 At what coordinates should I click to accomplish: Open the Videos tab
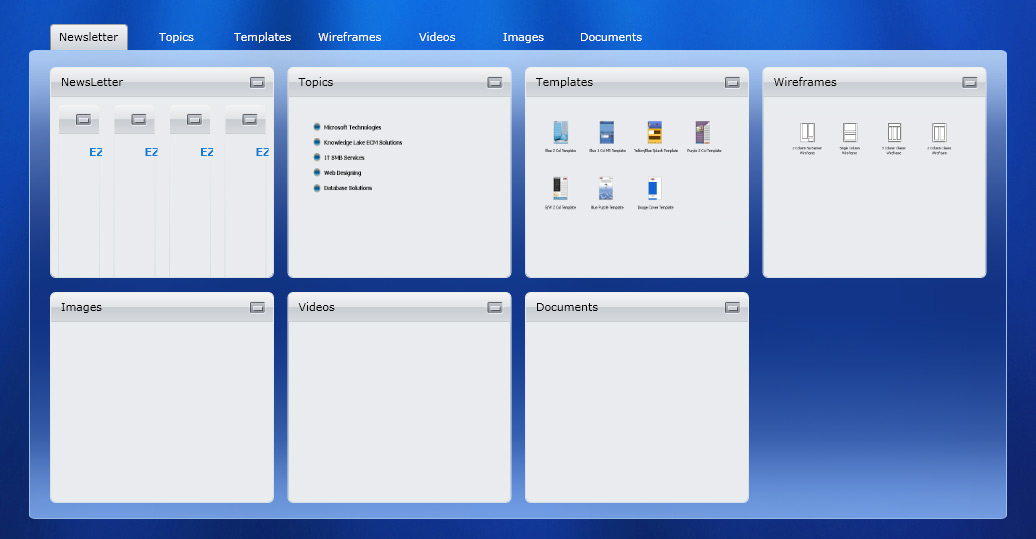click(437, 37)
